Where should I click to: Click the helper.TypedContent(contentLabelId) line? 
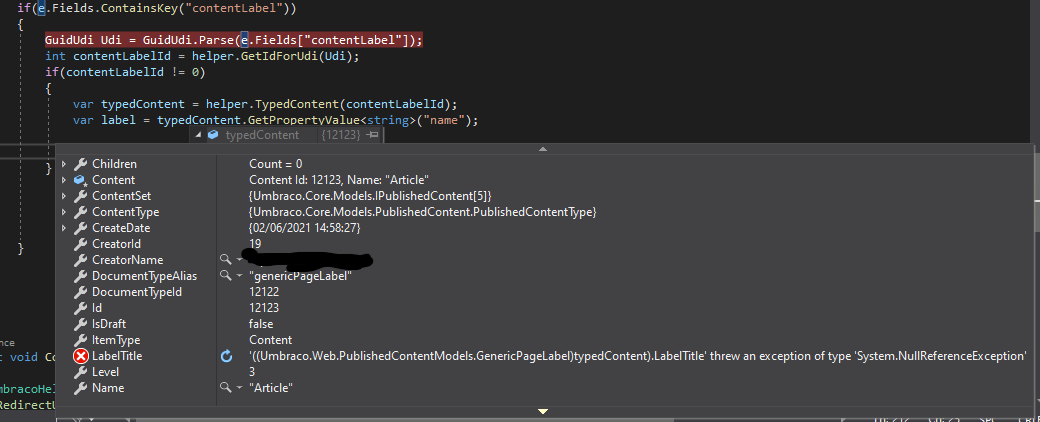pos(265,104)
